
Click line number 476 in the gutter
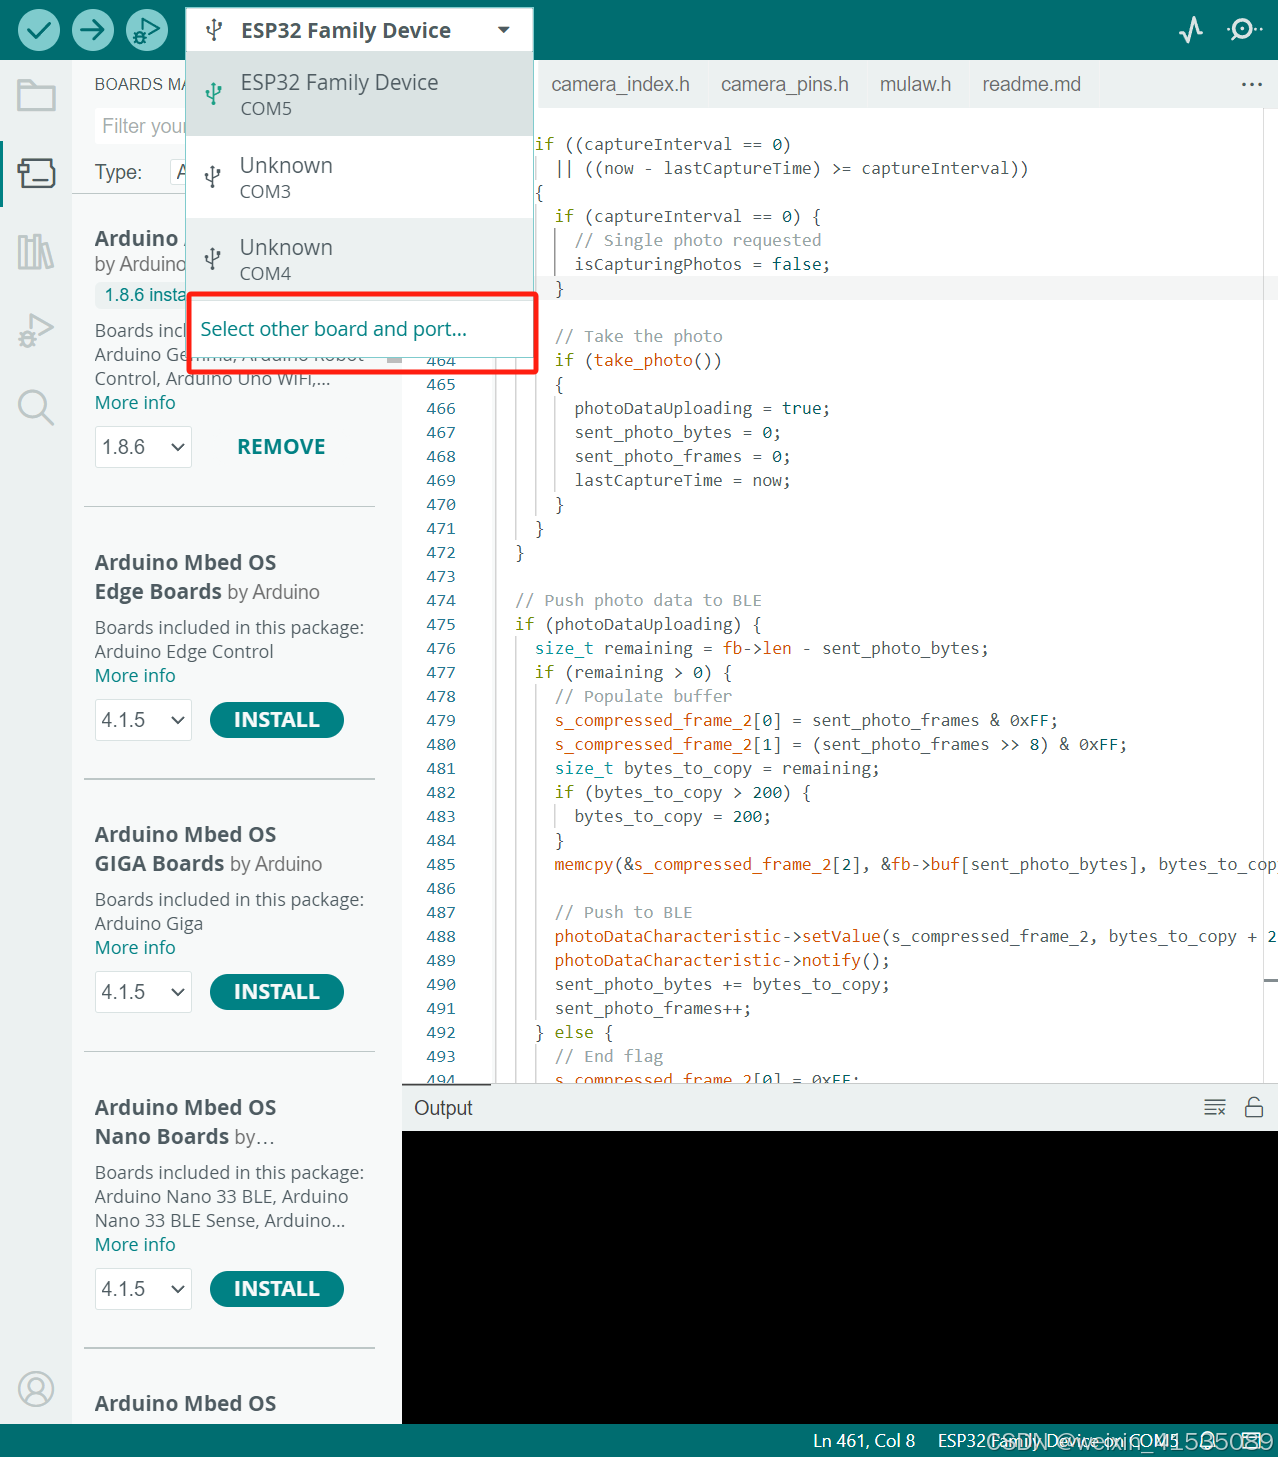(x=441, y=649)
